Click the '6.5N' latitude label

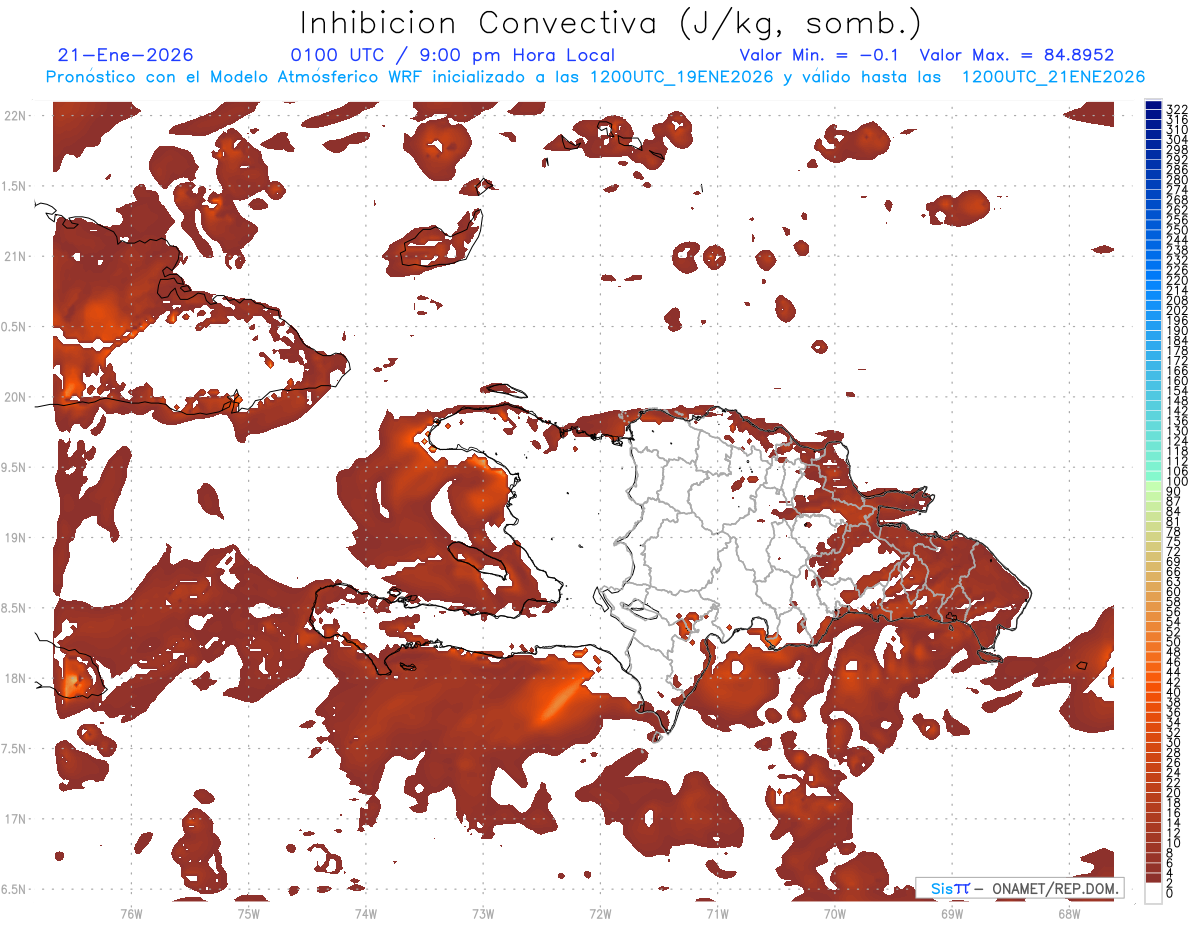click(15, 889)
